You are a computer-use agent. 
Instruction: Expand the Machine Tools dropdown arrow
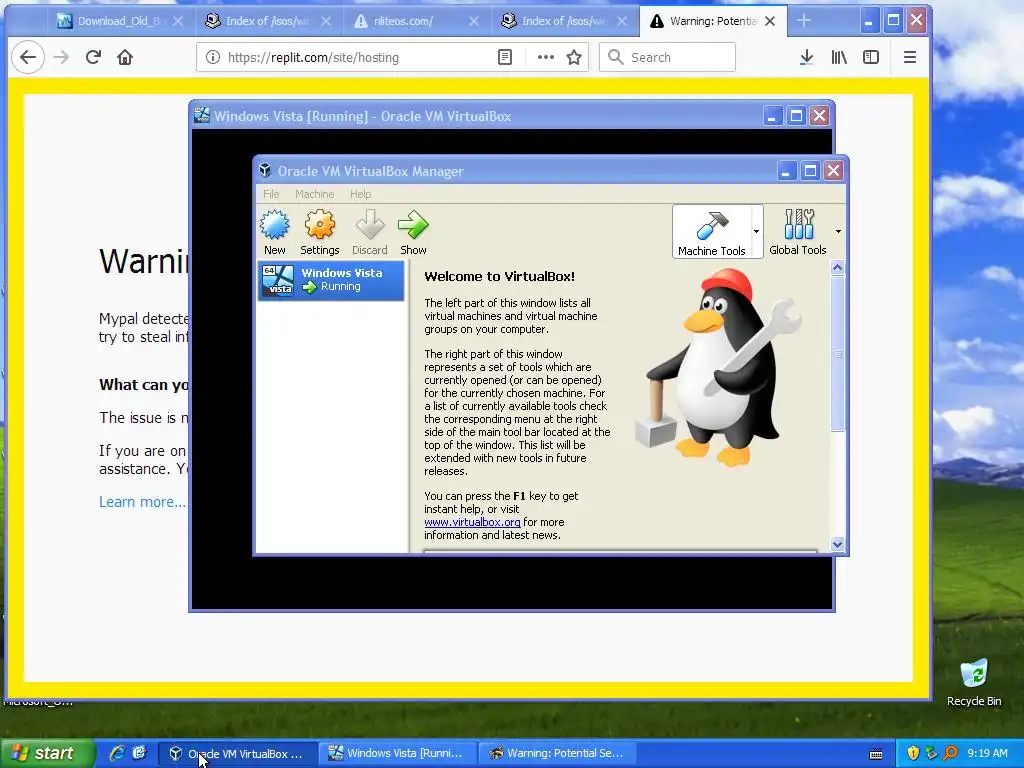coord(756,231)
